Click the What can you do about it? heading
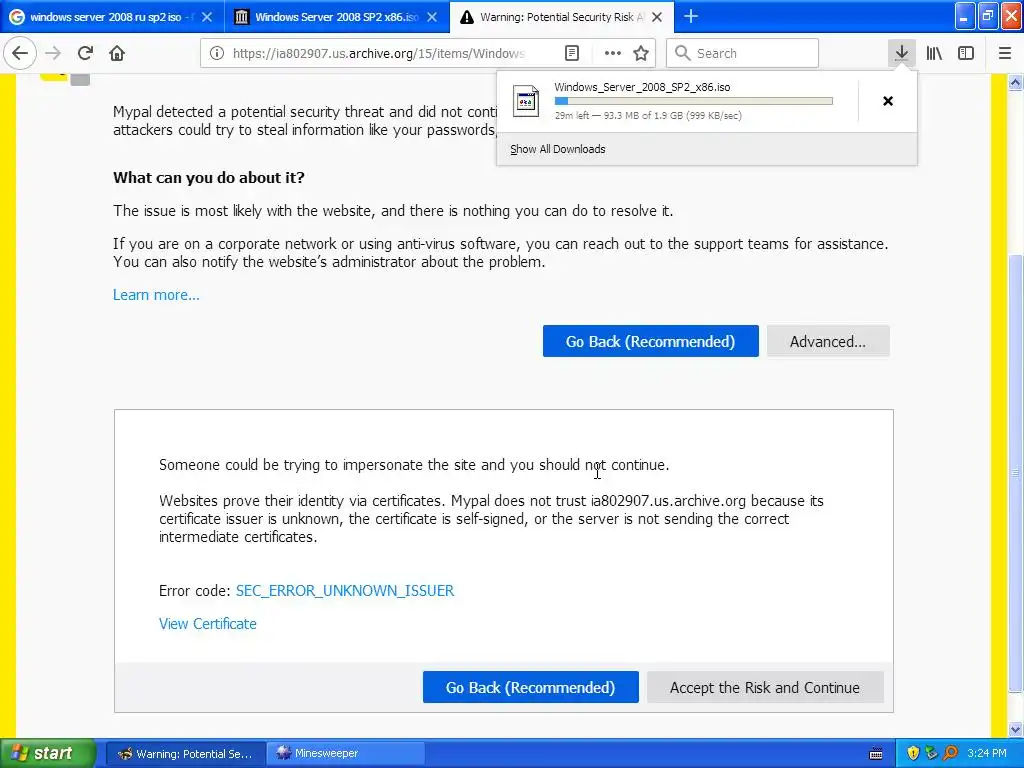The image size is (1024, 768). tap(209, 178)
